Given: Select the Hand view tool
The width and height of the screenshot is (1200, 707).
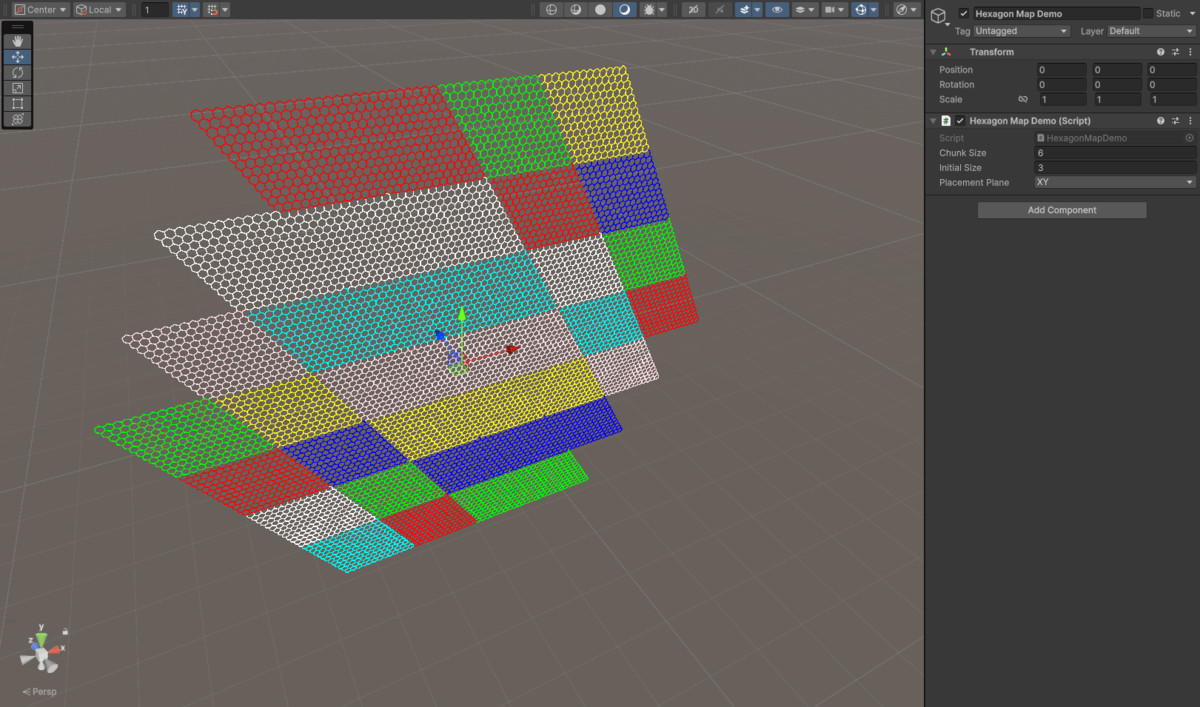Looking at the screenshot, I should [x=17, y=41].
